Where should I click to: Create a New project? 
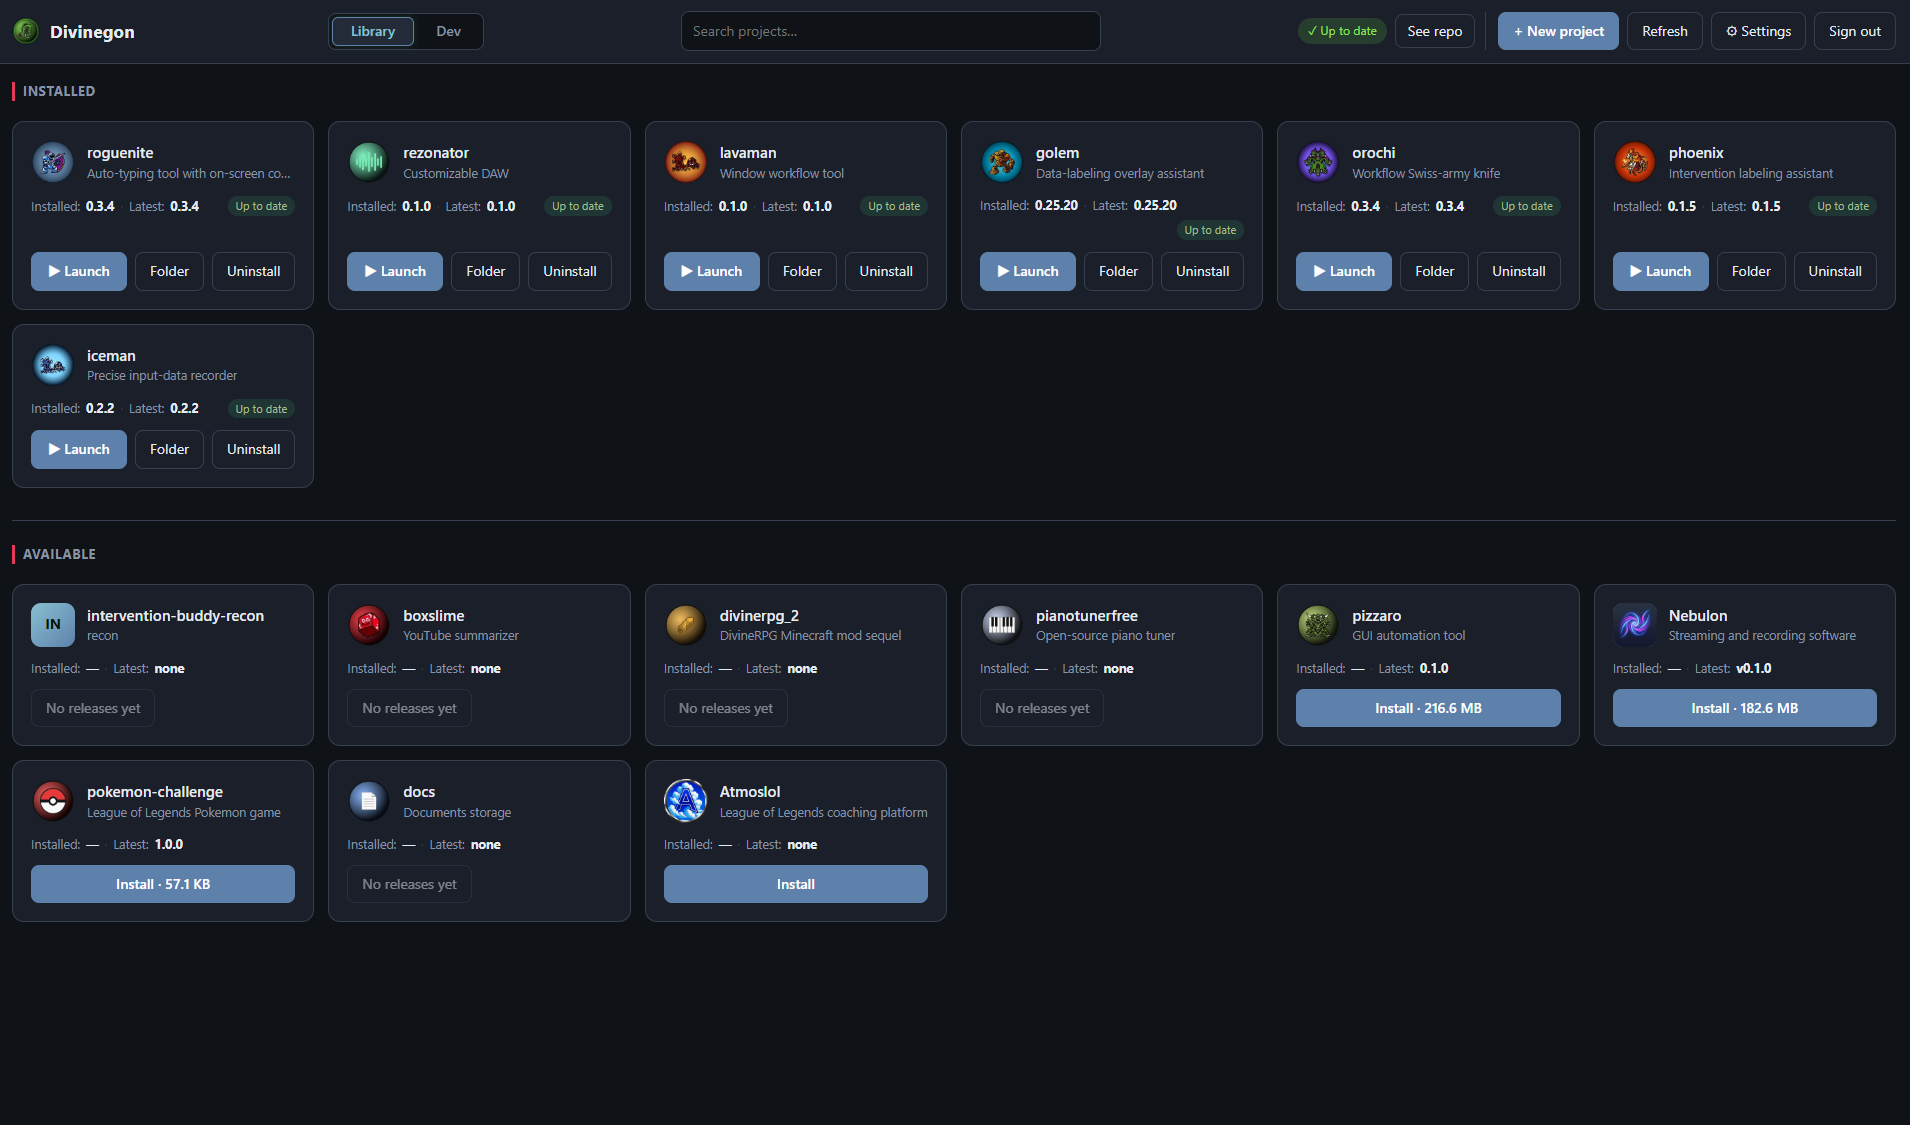coord(1558,31)
